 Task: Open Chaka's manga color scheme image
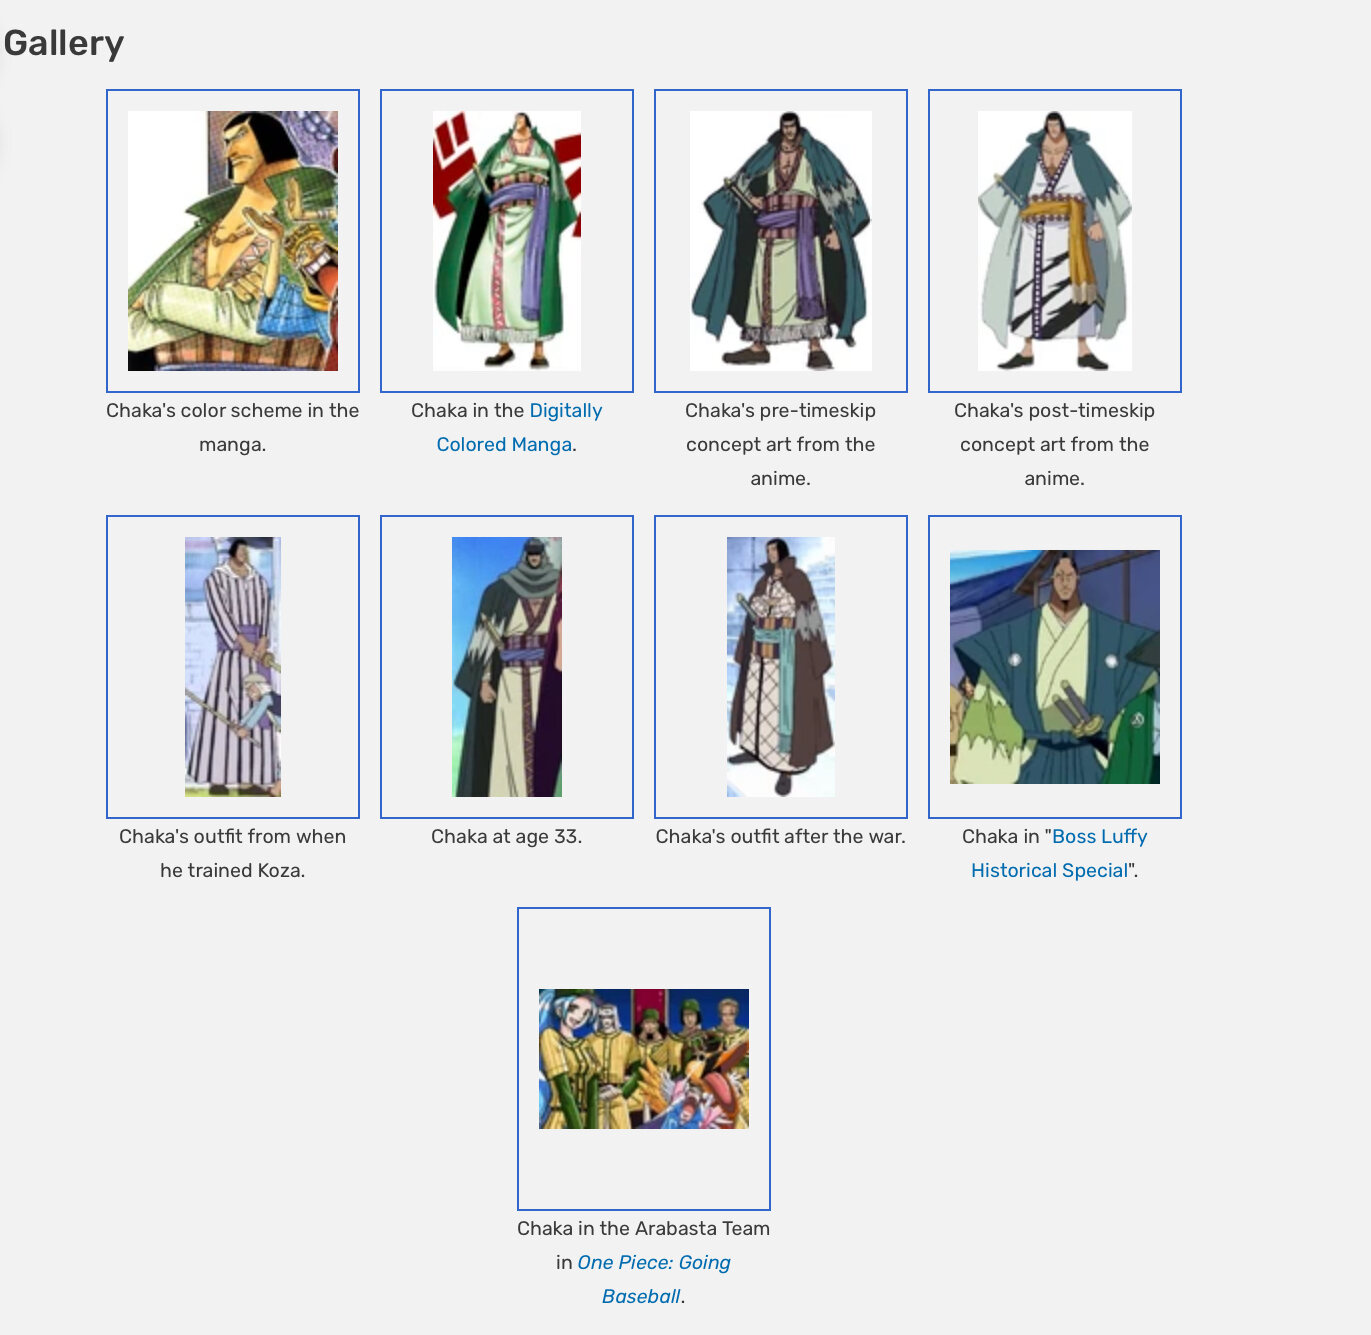click(233, 241)
